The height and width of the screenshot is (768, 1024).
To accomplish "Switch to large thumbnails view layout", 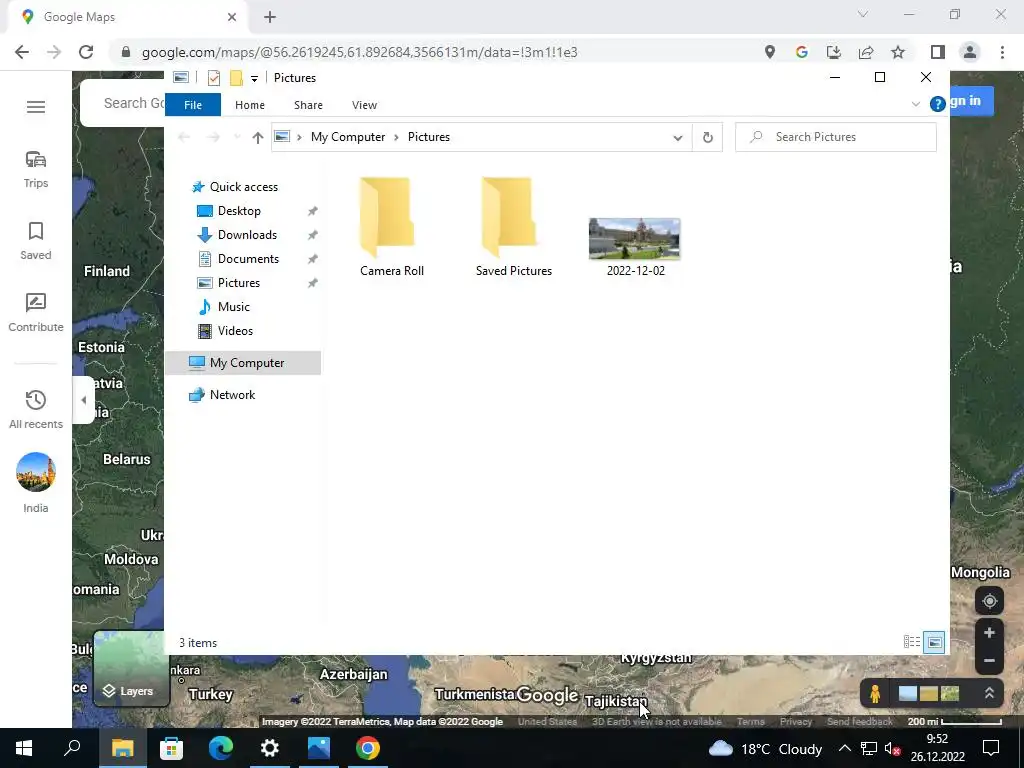I will 935,643.
